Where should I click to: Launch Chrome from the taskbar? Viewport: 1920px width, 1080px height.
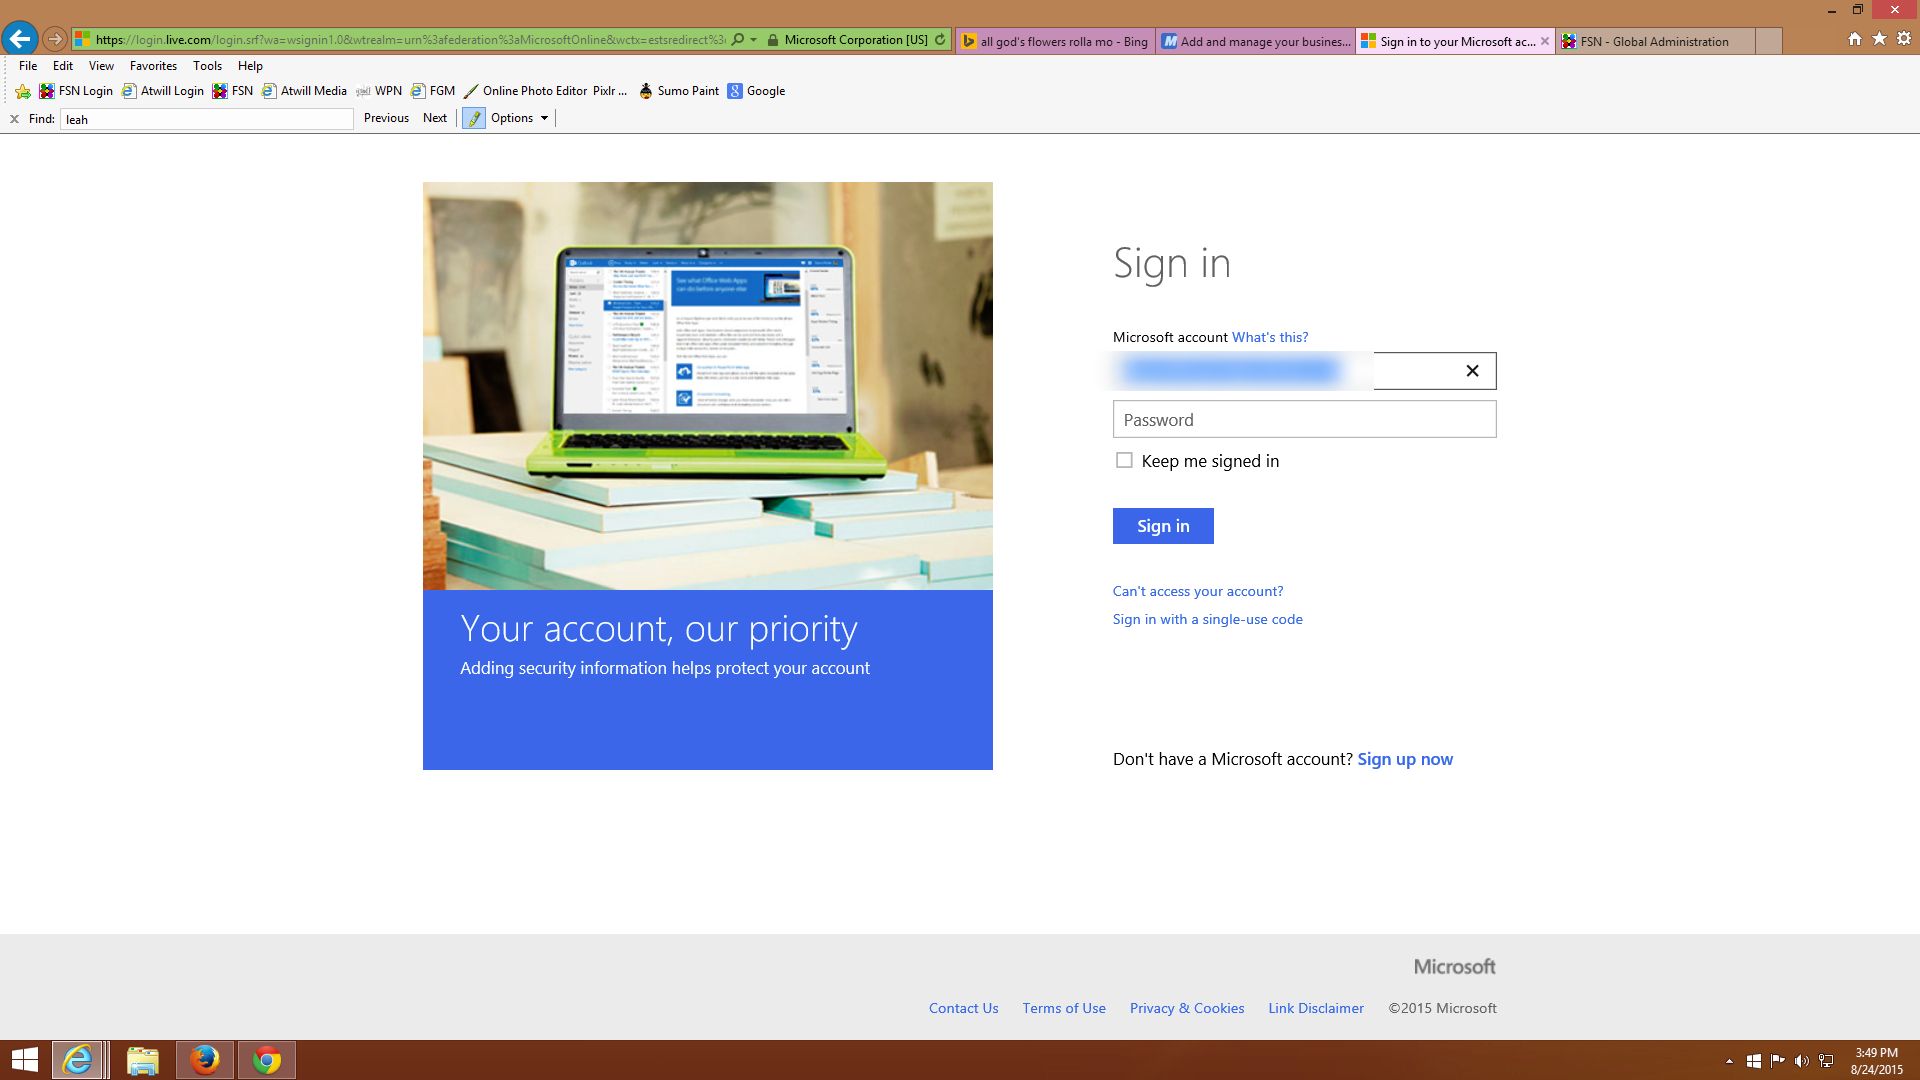coord(266,1060)
